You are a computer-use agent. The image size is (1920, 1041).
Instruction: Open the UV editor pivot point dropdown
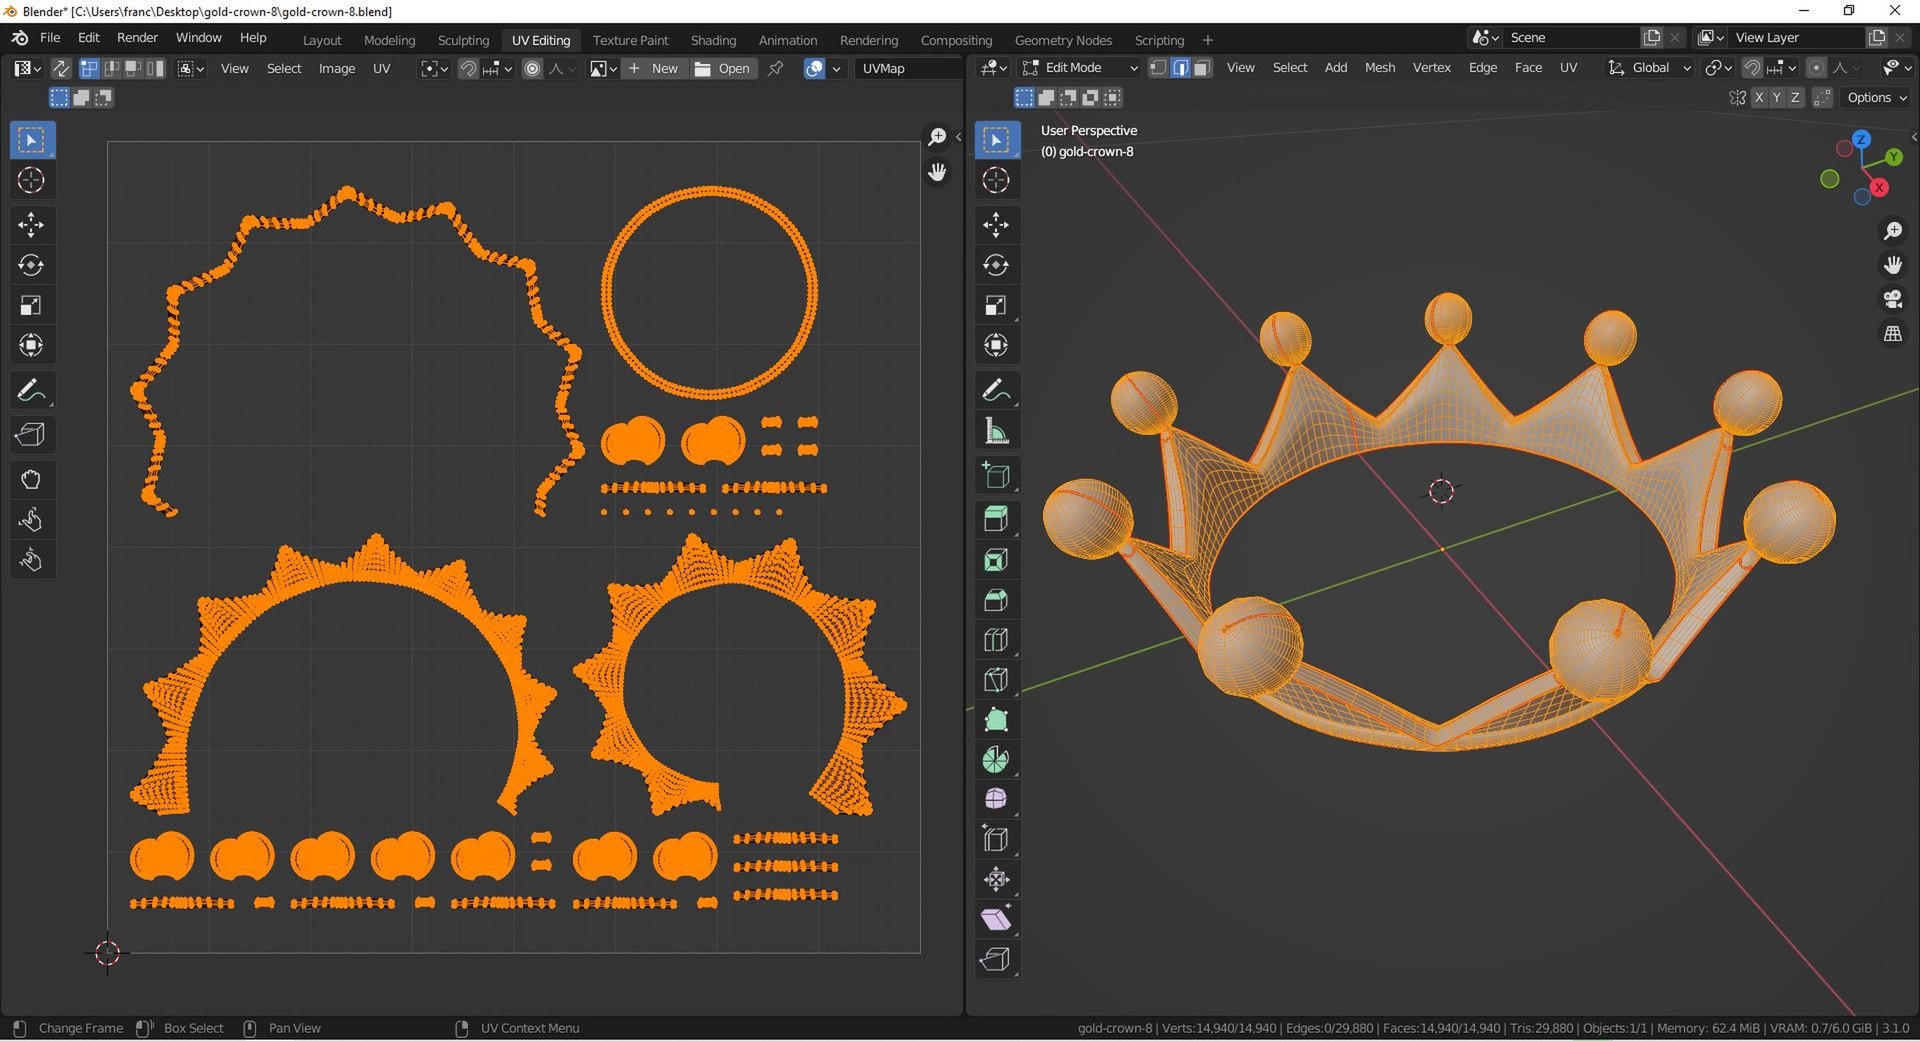(x=434, y=68)
